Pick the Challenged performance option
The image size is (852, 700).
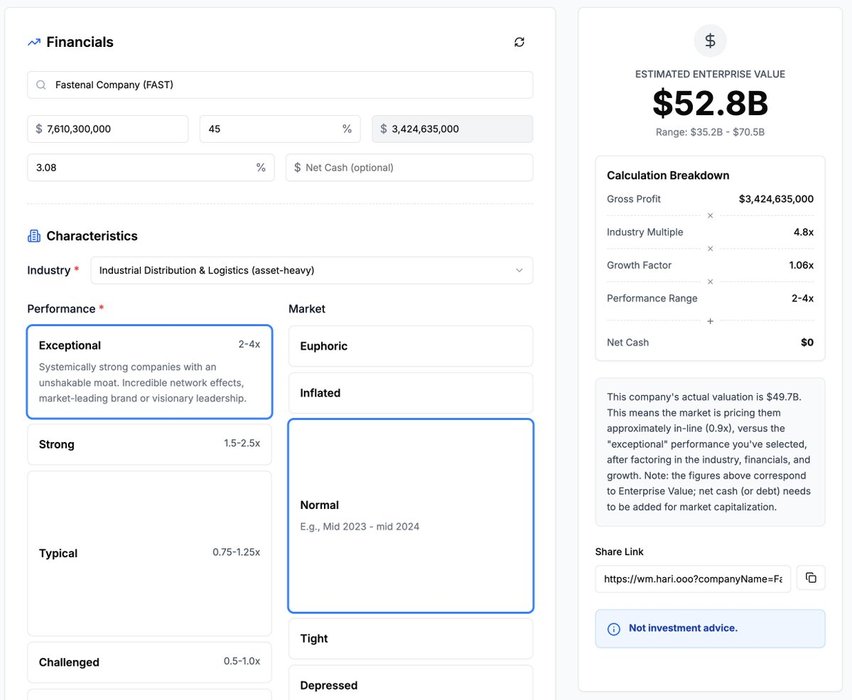pos(149,662)
